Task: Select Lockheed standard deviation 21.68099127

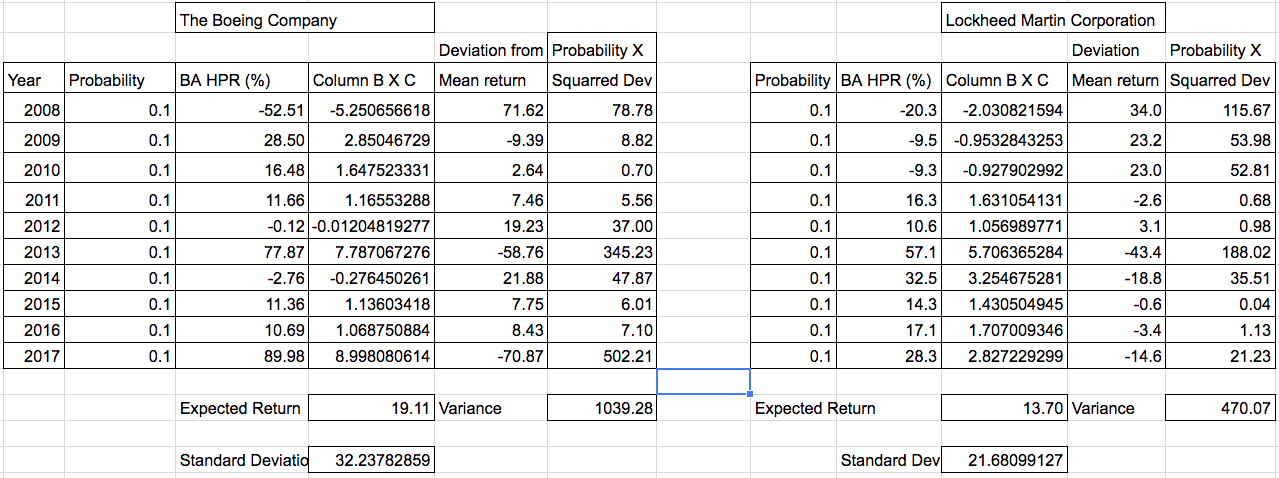Action: pyautogui.click(x=1004, y=460)
